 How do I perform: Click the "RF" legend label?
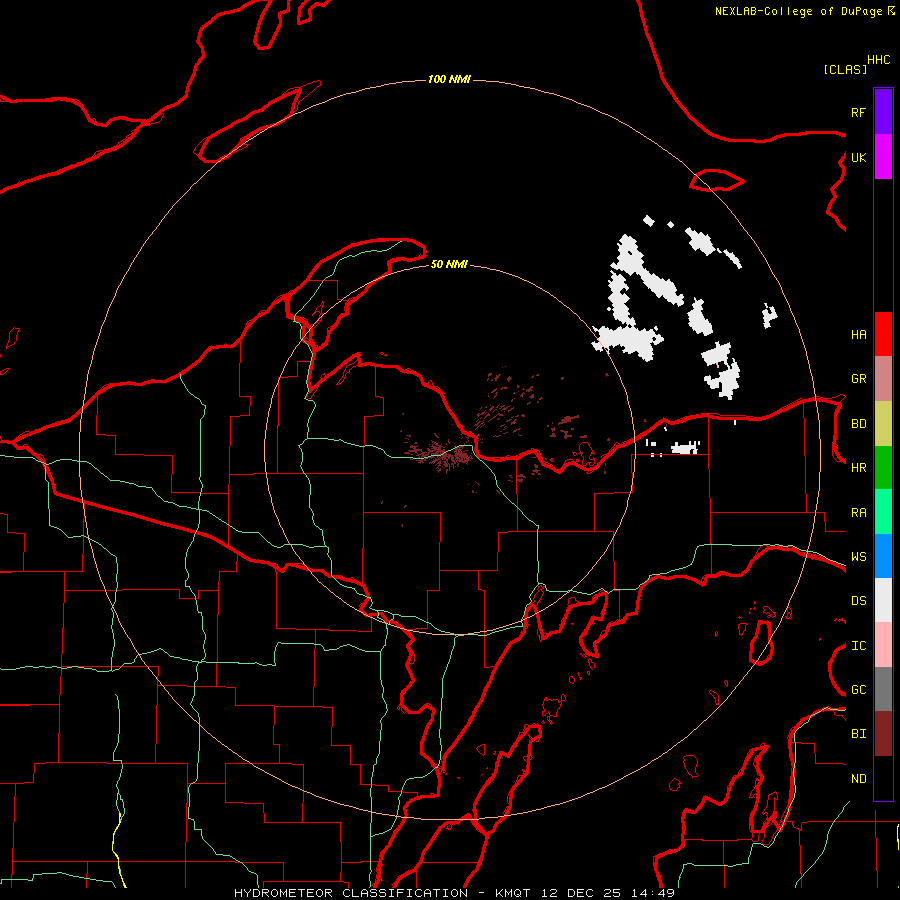click(x=858, y=112)
